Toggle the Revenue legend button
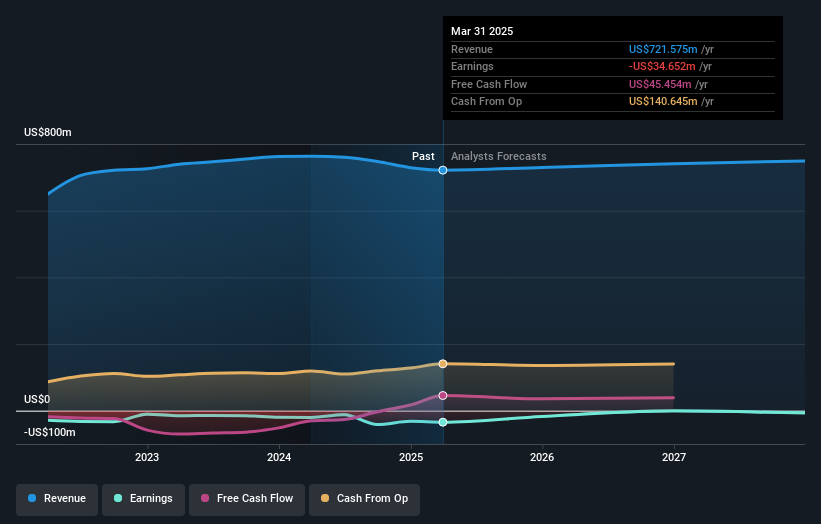 pos(57,499)
